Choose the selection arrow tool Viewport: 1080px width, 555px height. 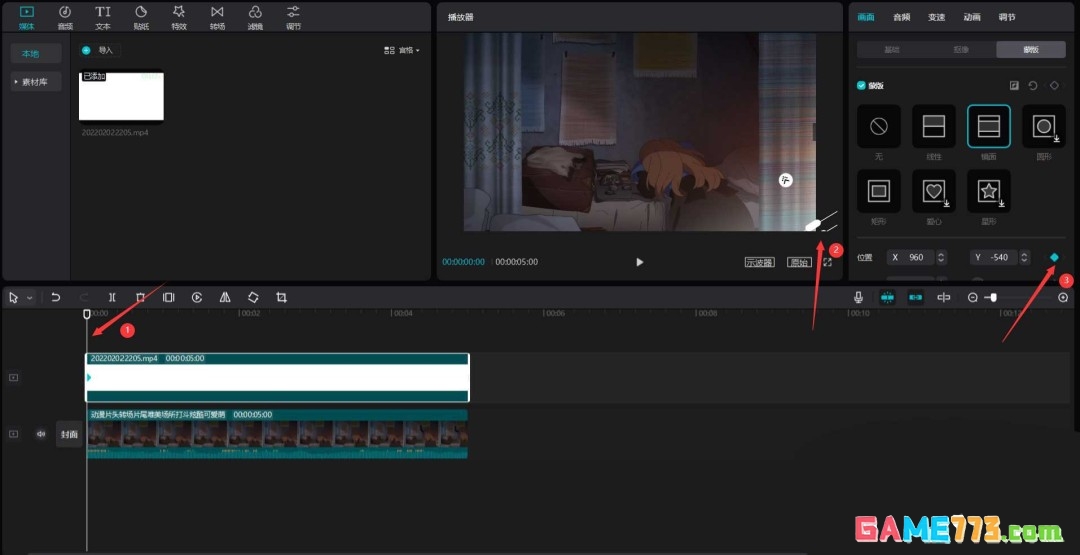point(14,297)
